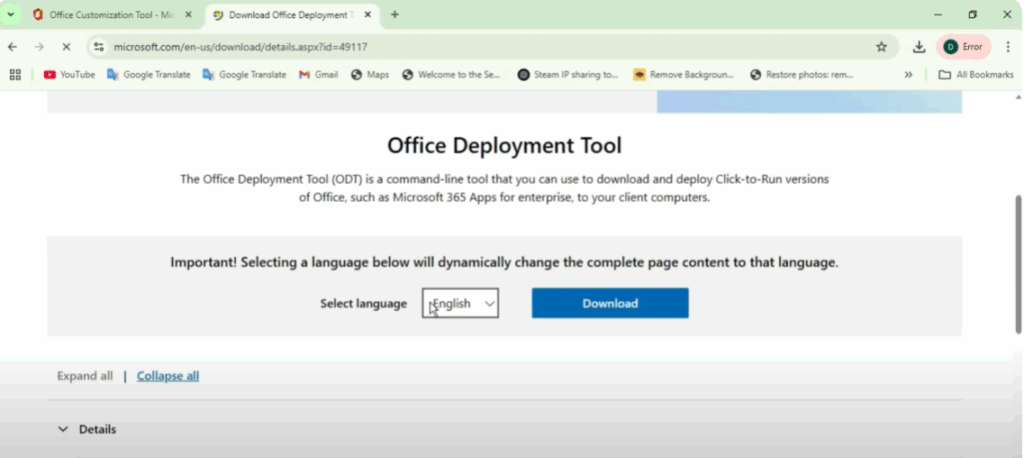Open the Maps bookmark
The height and width of the screenshot is (458, 1024).
pyautogui.click(x=370, y=74)
